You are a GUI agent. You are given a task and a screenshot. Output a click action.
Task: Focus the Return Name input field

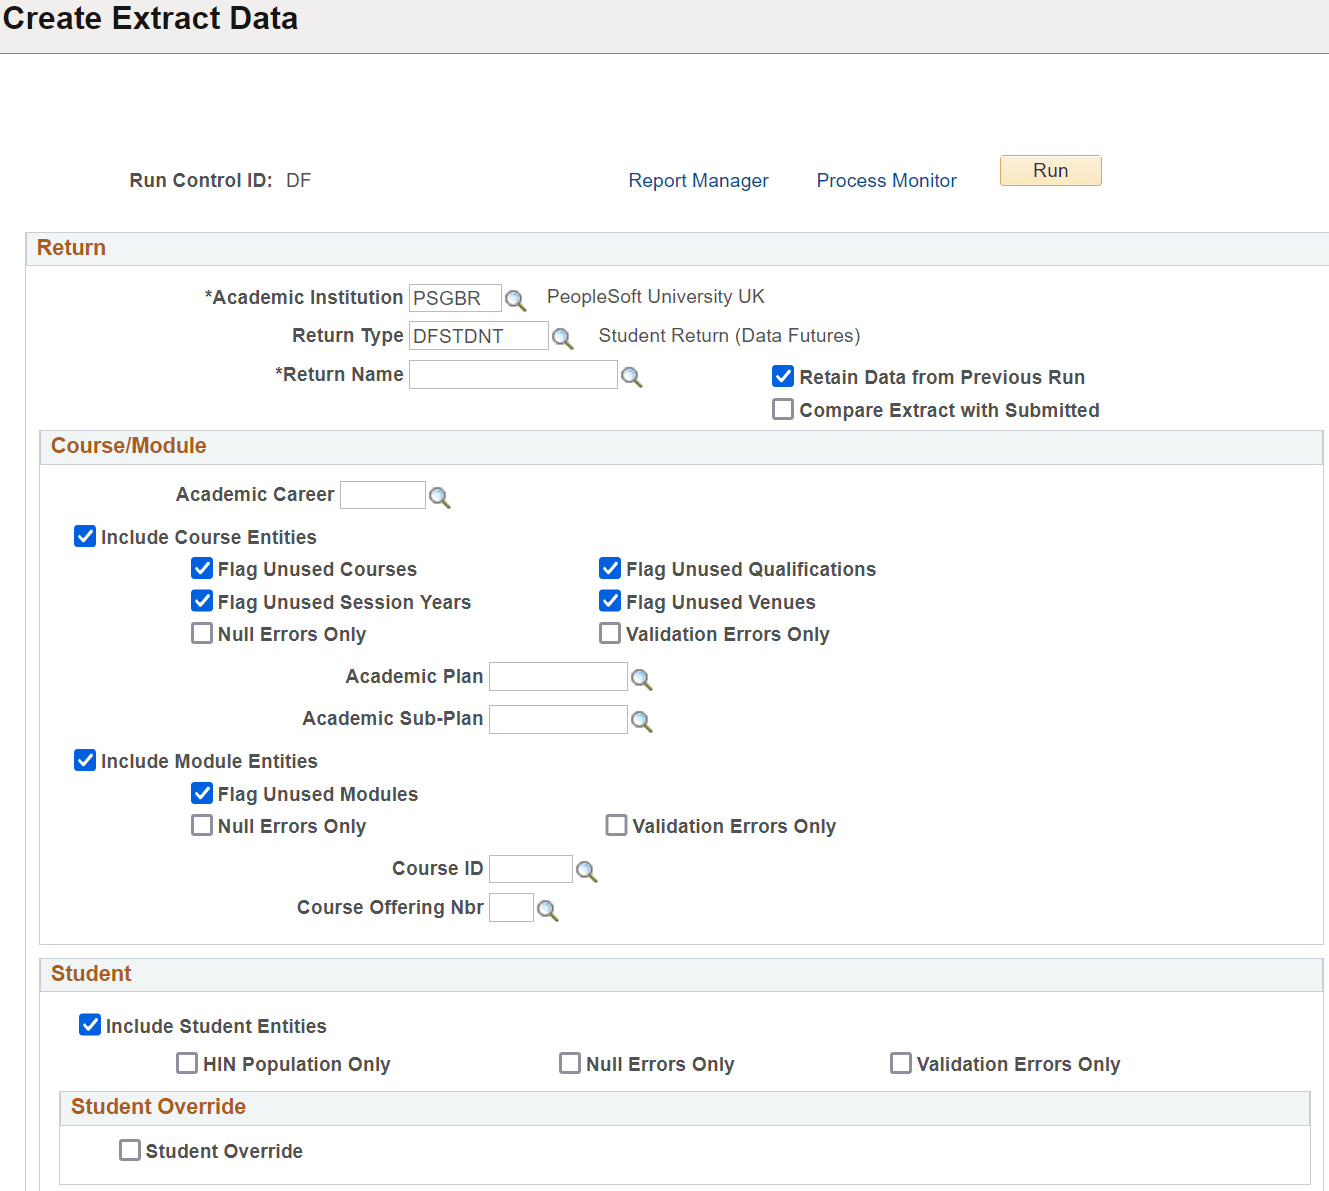coord(513,375)
